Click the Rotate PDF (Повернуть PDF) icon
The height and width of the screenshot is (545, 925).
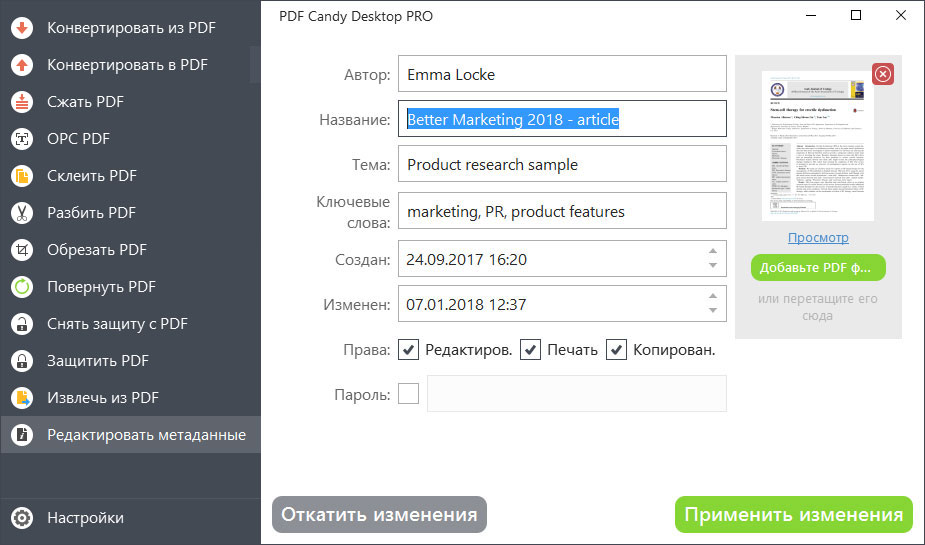[x=21, y=287]
